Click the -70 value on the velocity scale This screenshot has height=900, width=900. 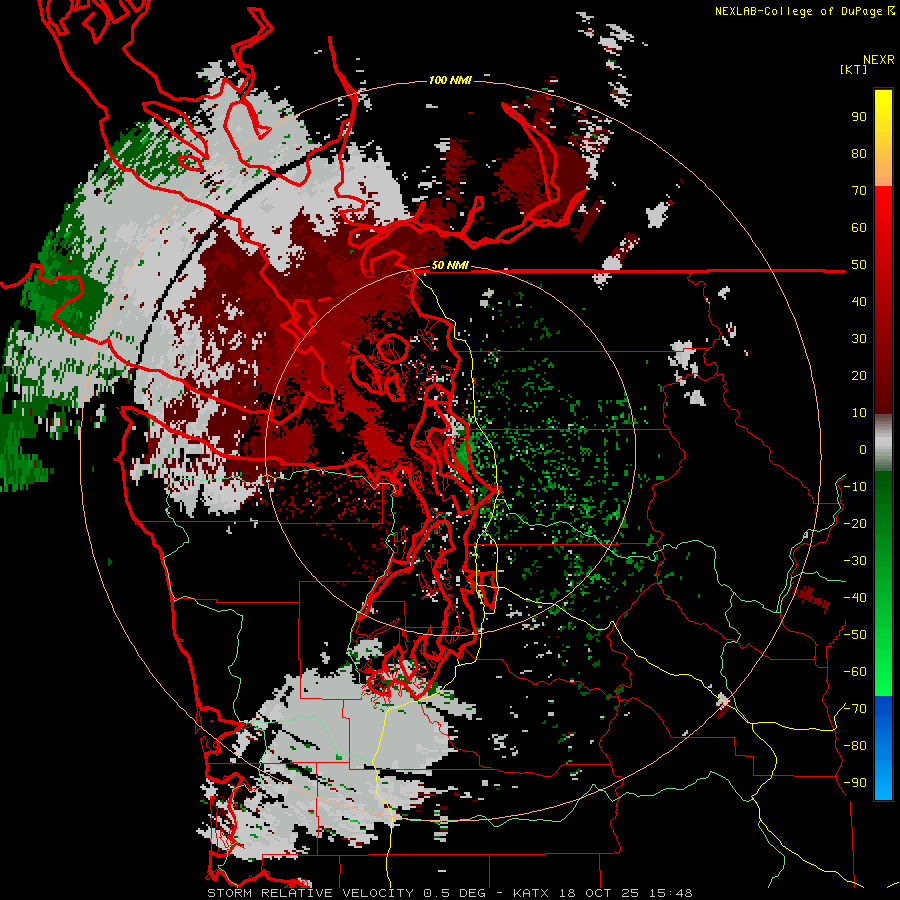[855, 709]
